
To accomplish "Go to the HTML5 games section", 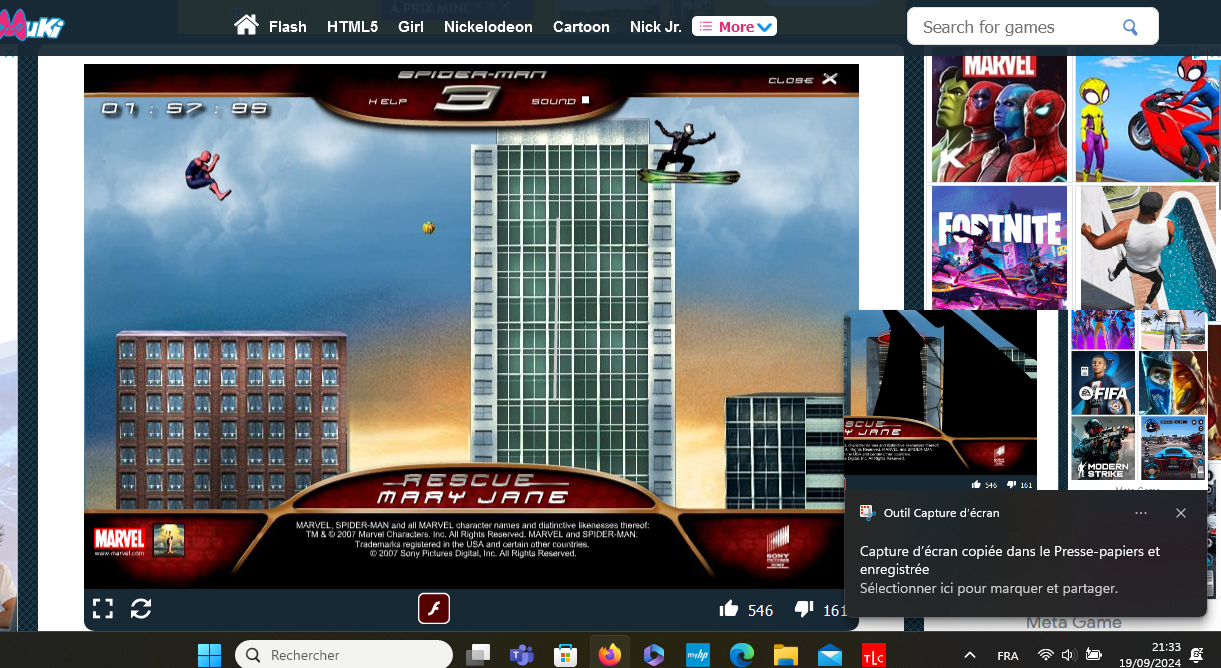I will (352, 27).
